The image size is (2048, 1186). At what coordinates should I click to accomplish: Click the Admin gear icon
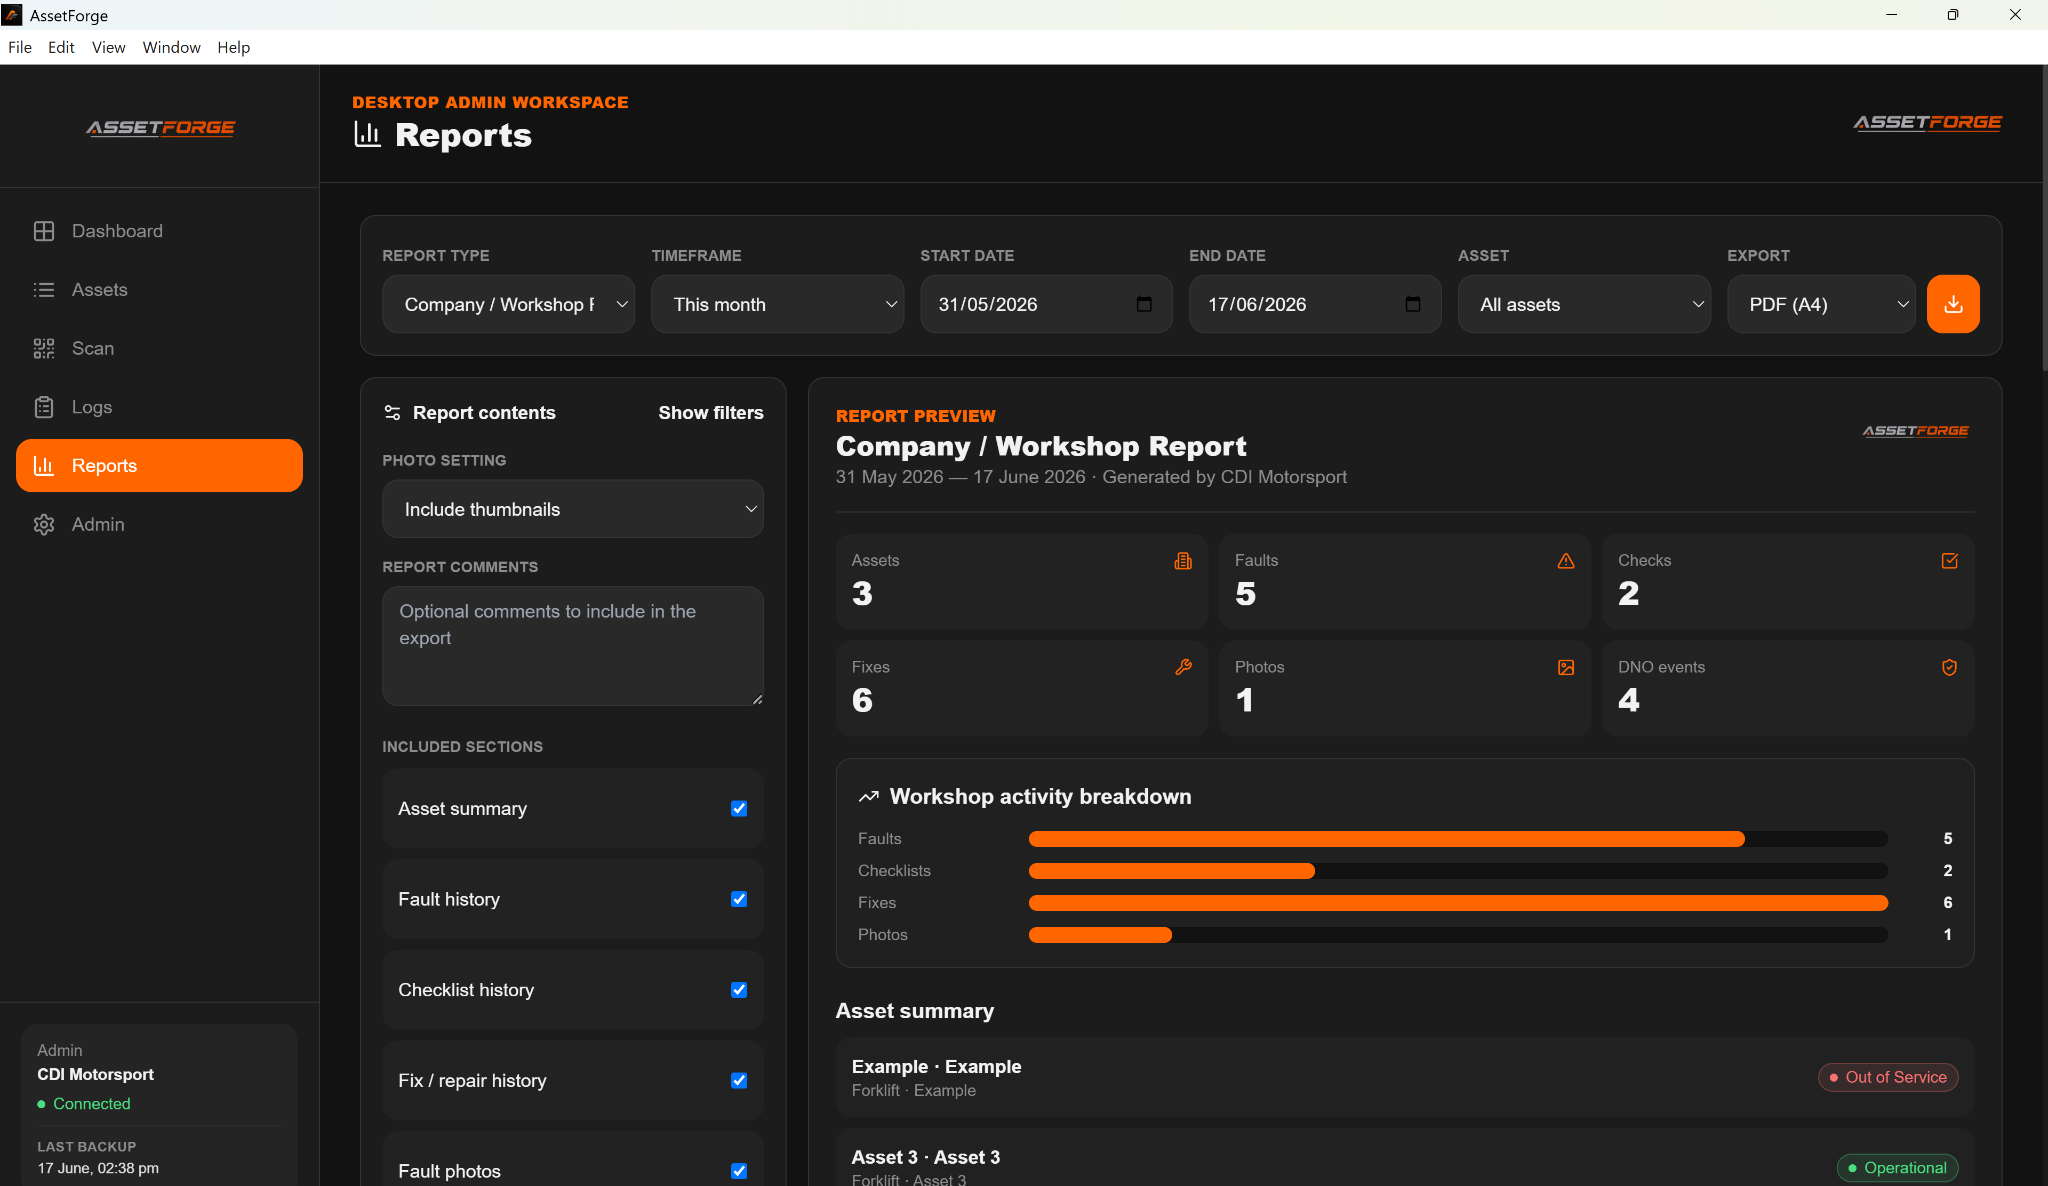44,525
